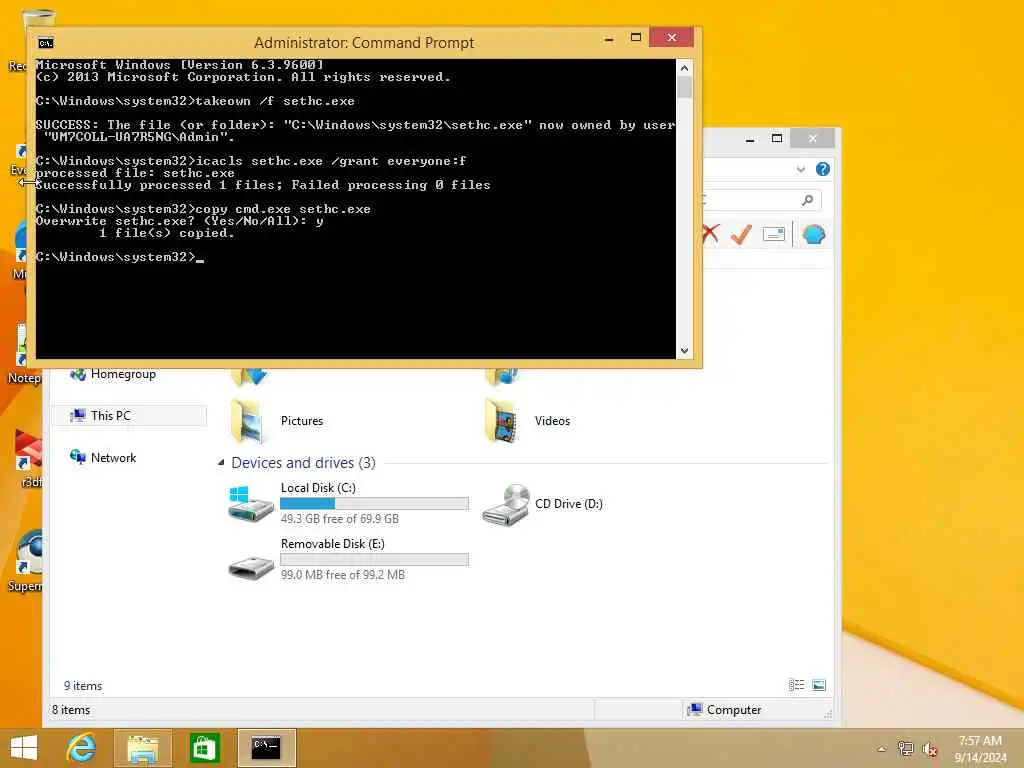
Task: Open the Windows Store taskbar icon
Action: (x=204, y=748)
